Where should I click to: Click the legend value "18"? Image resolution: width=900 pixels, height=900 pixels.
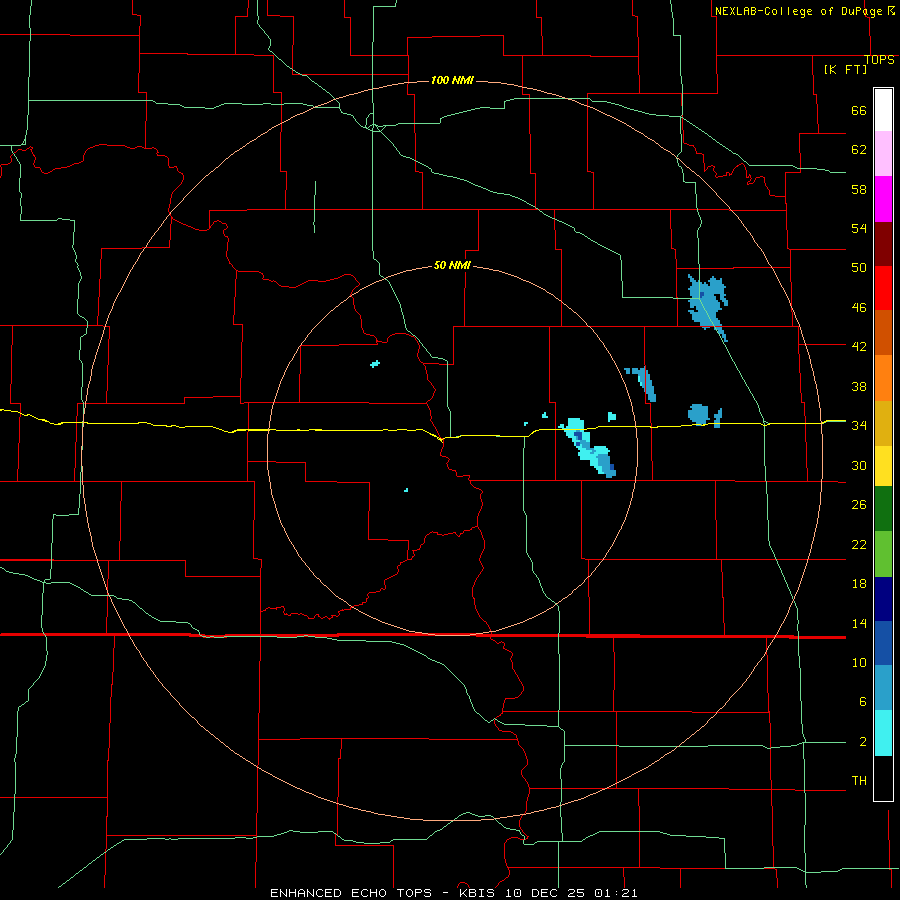859,584
